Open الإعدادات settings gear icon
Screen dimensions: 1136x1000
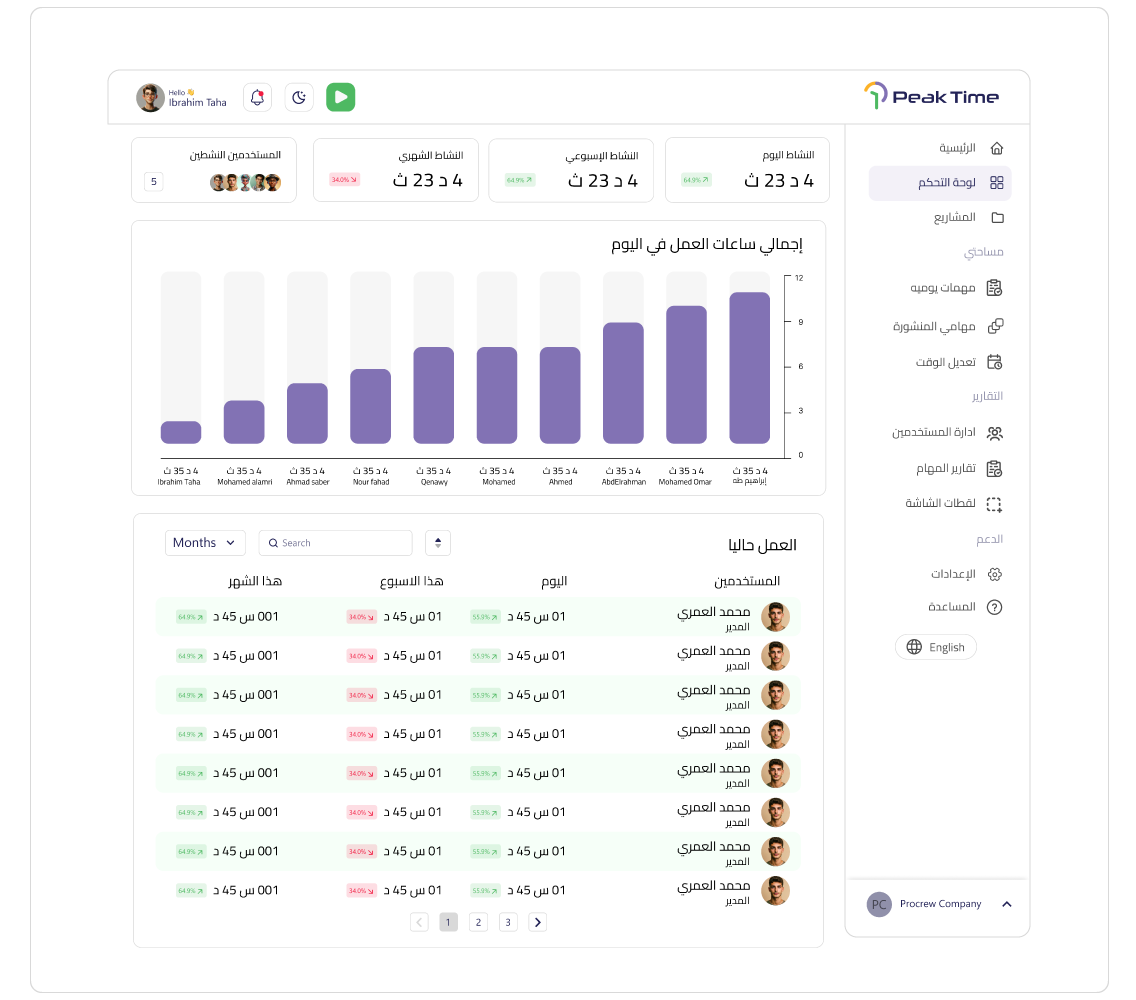tap(995, 574)
